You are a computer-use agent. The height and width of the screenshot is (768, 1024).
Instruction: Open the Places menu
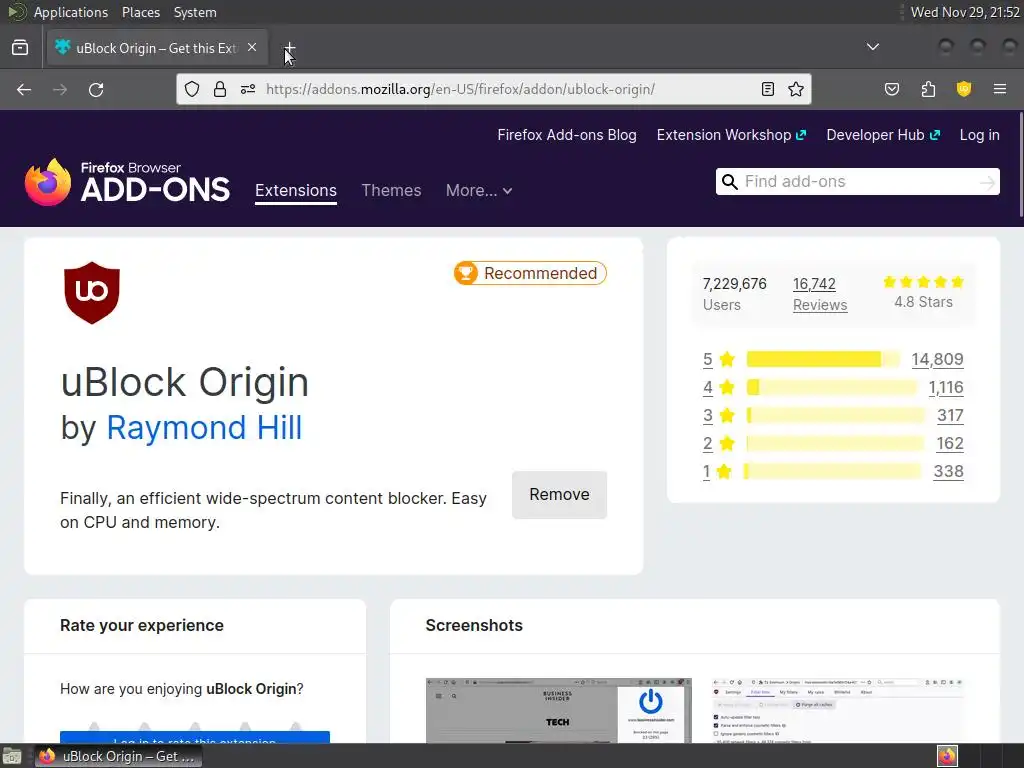point(140,12)
